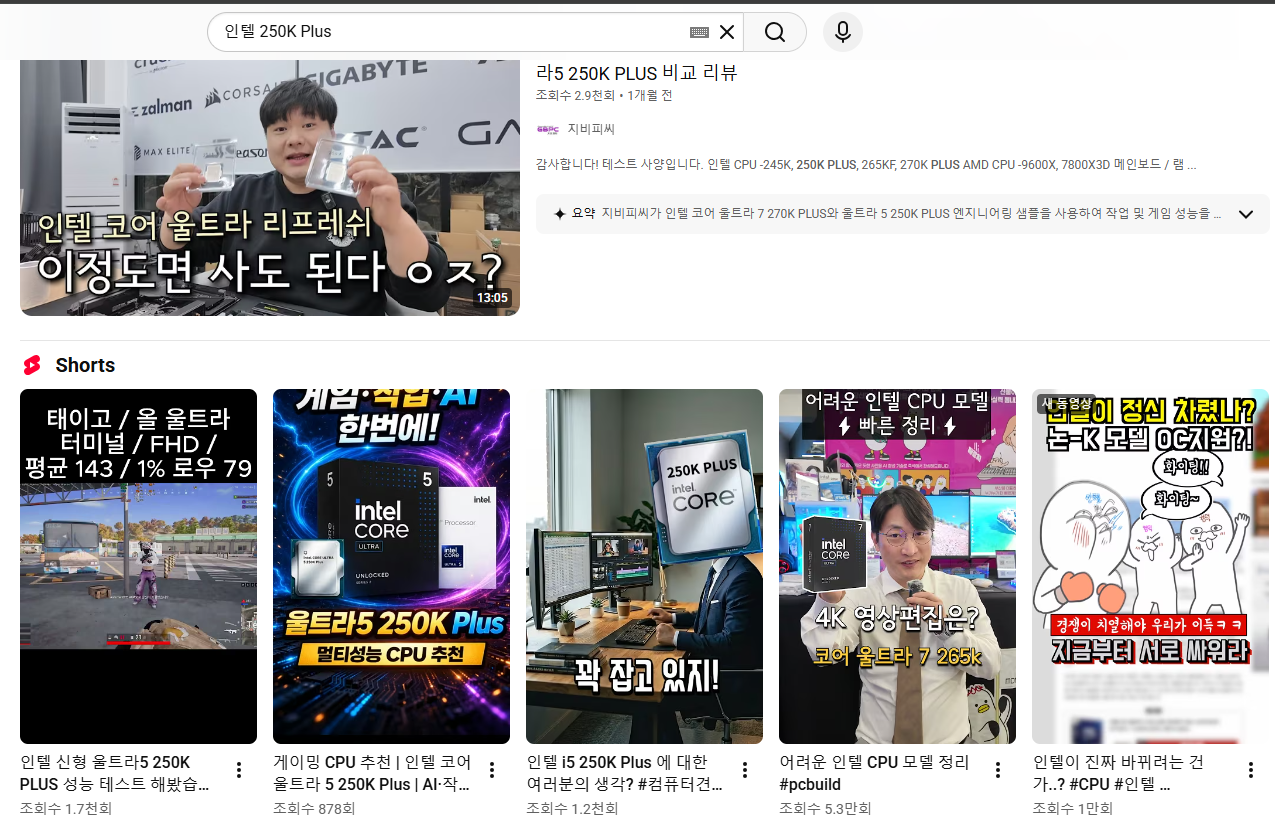Screen dimensions: 1275x815
Task: Click the Shorts logo icon
Action: 33,365
